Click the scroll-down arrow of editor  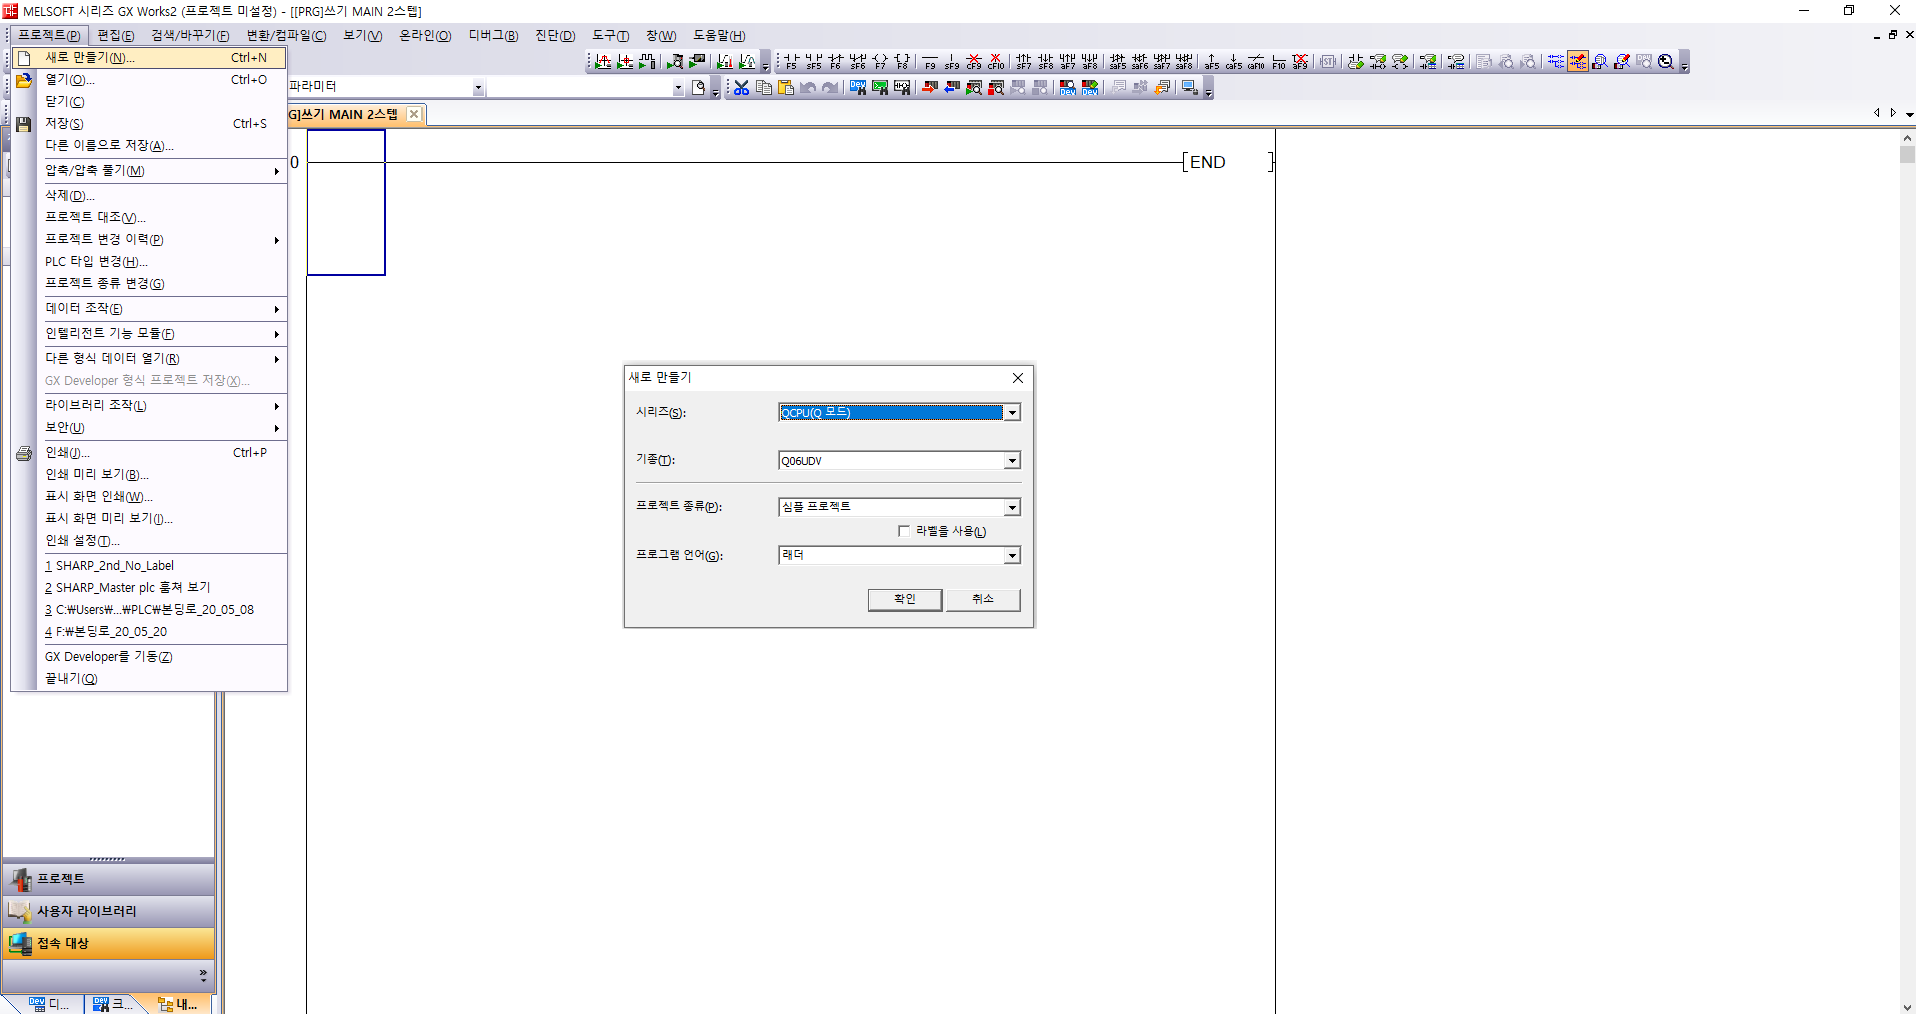click(1907, 1007)
